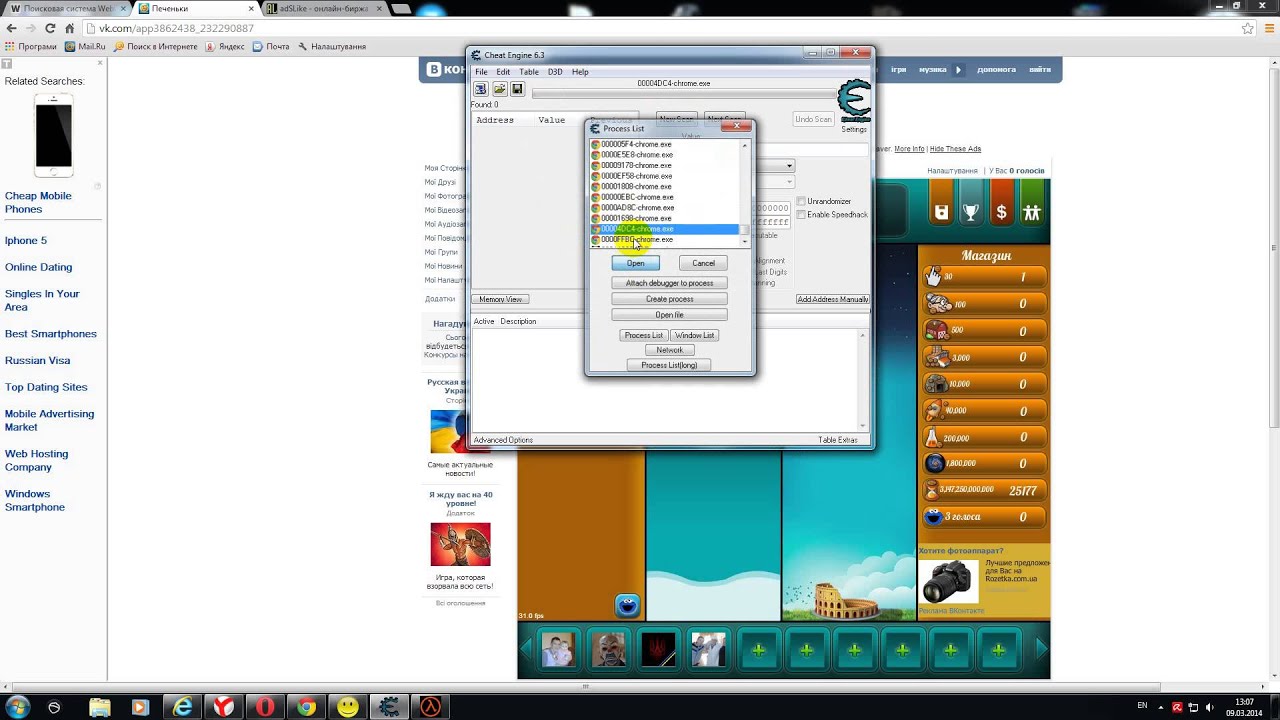
Task: Bookmark page with the star icon
Action: pos(1248,29)
